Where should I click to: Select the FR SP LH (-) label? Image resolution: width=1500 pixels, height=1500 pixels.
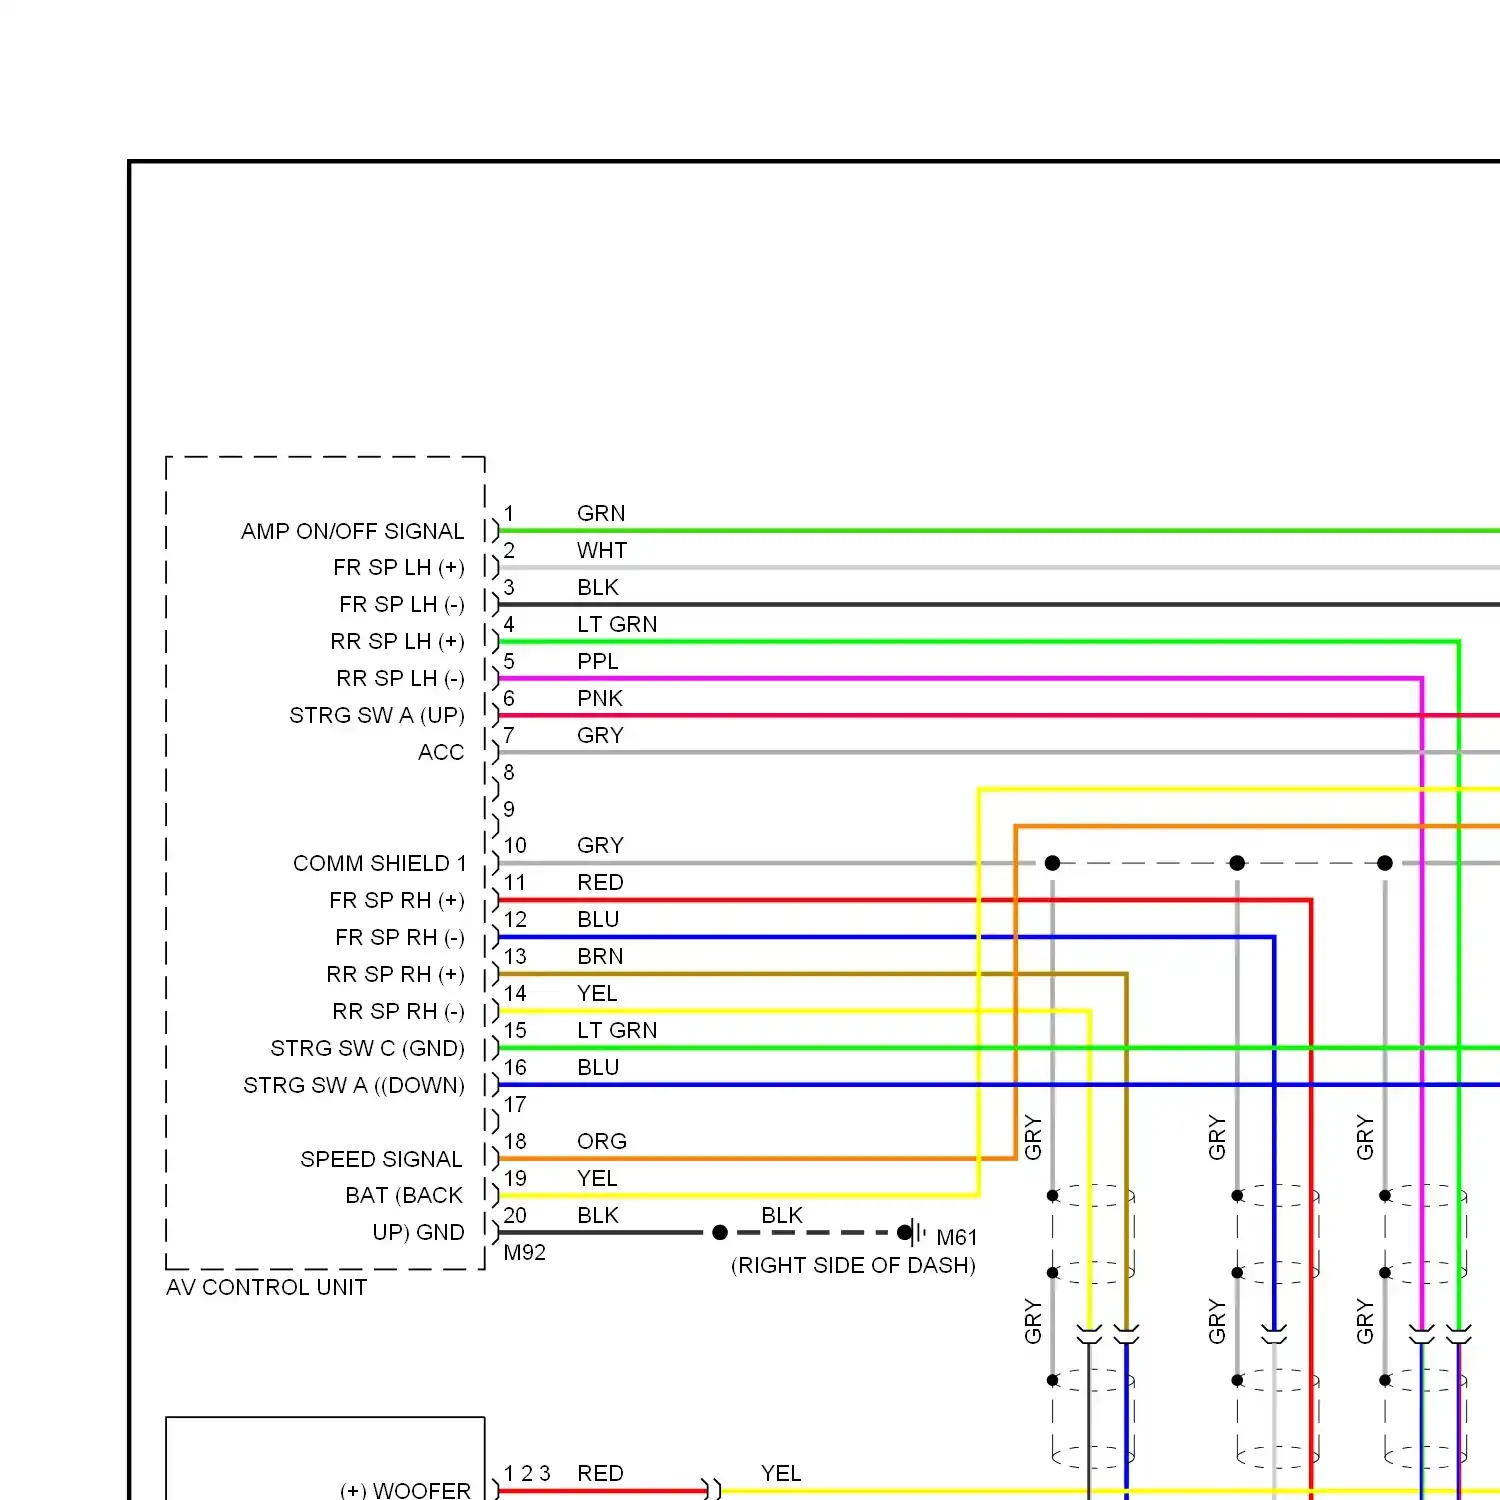[x=402, y=605]
